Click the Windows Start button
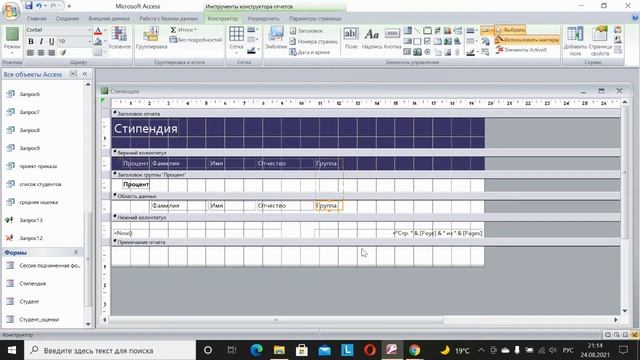This screenshot has width=640, height=360. (12, 350)
